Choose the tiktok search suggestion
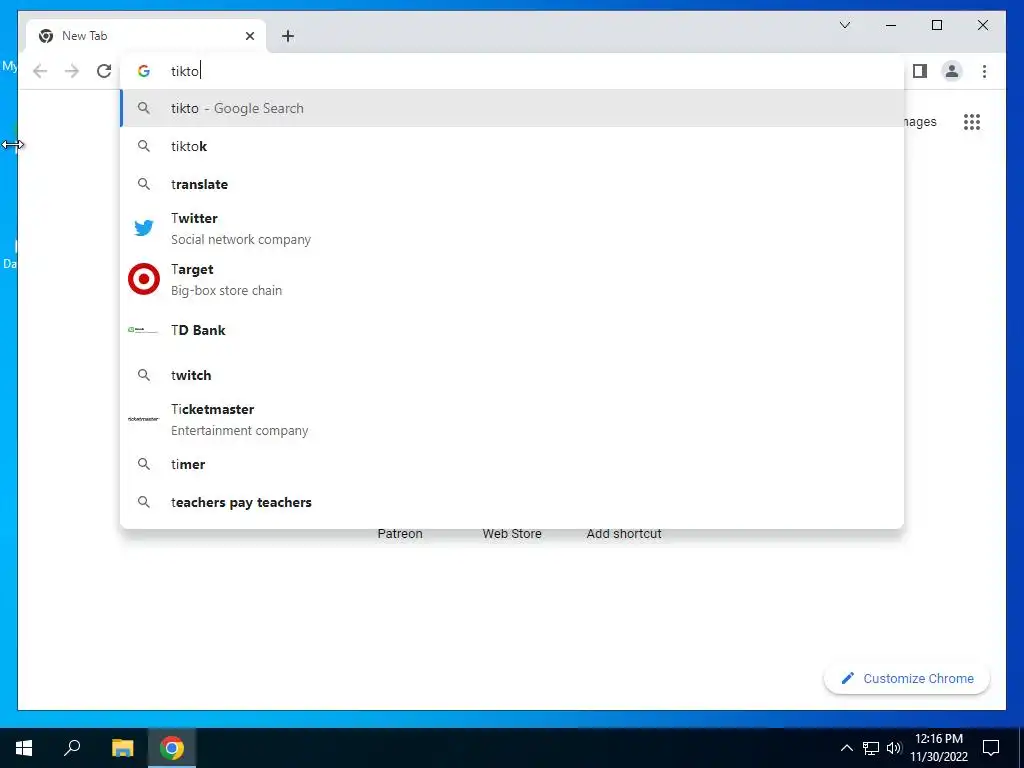The image size is (1024, 768). (x=512, y=146)
